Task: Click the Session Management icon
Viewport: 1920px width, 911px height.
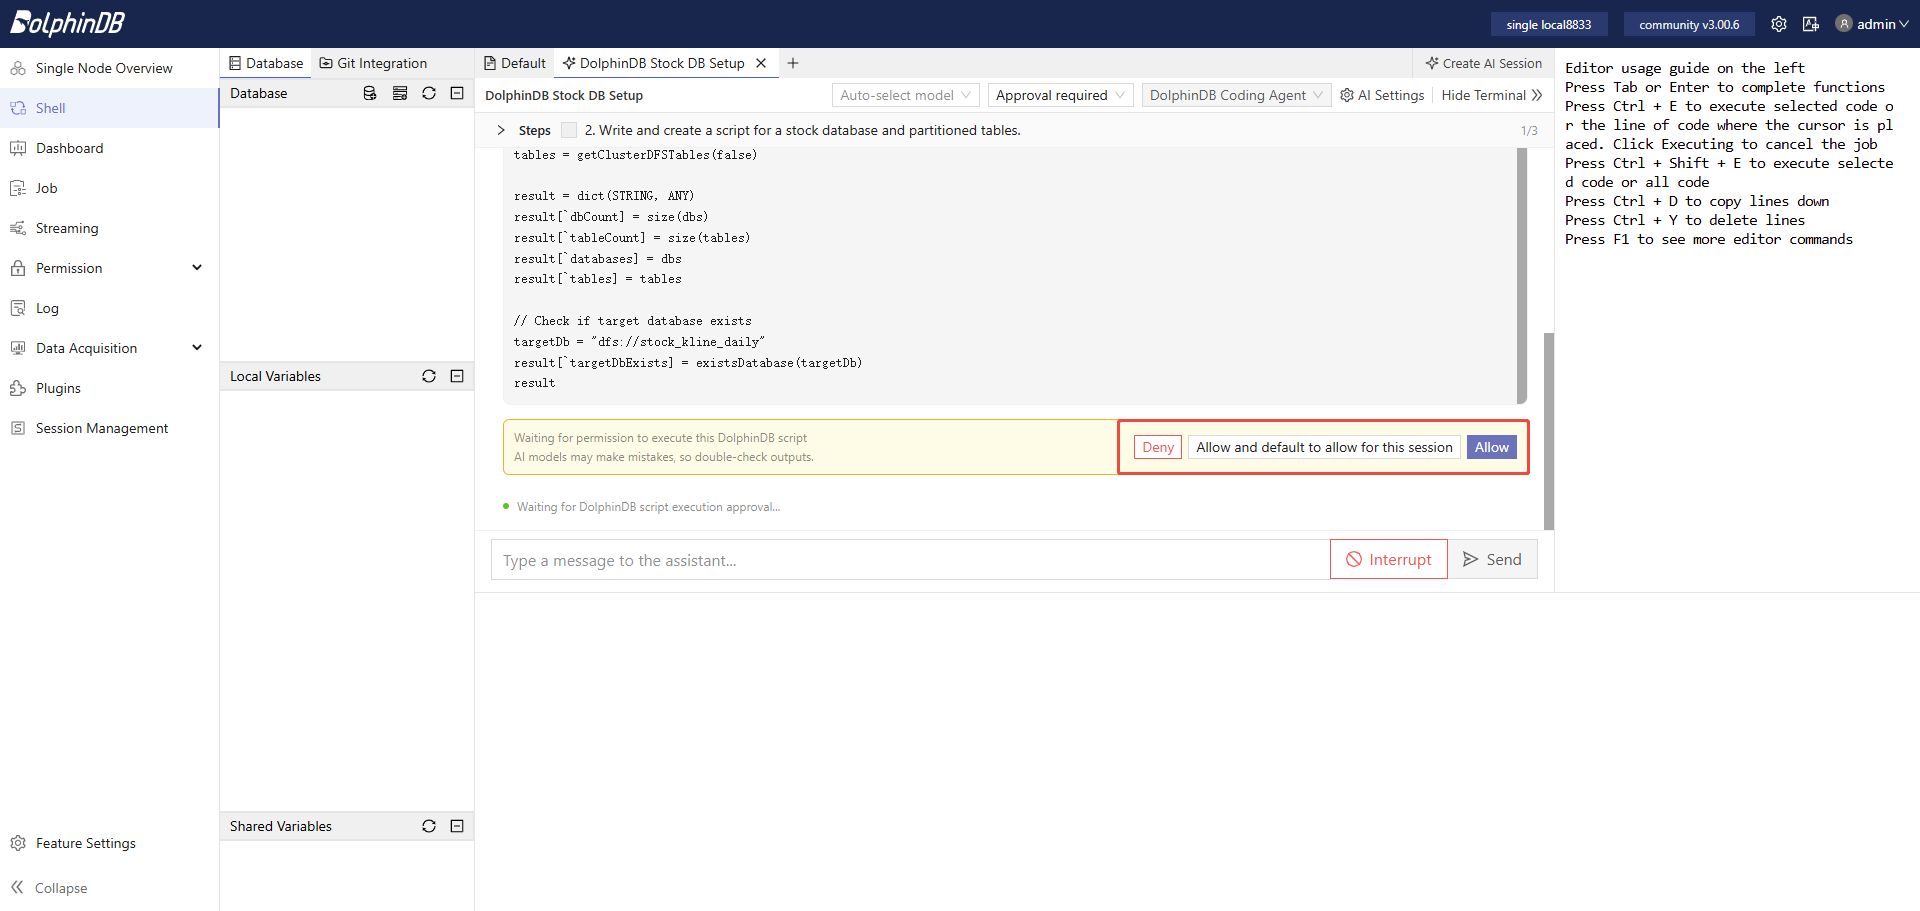Action: click(x=18, y=428)
